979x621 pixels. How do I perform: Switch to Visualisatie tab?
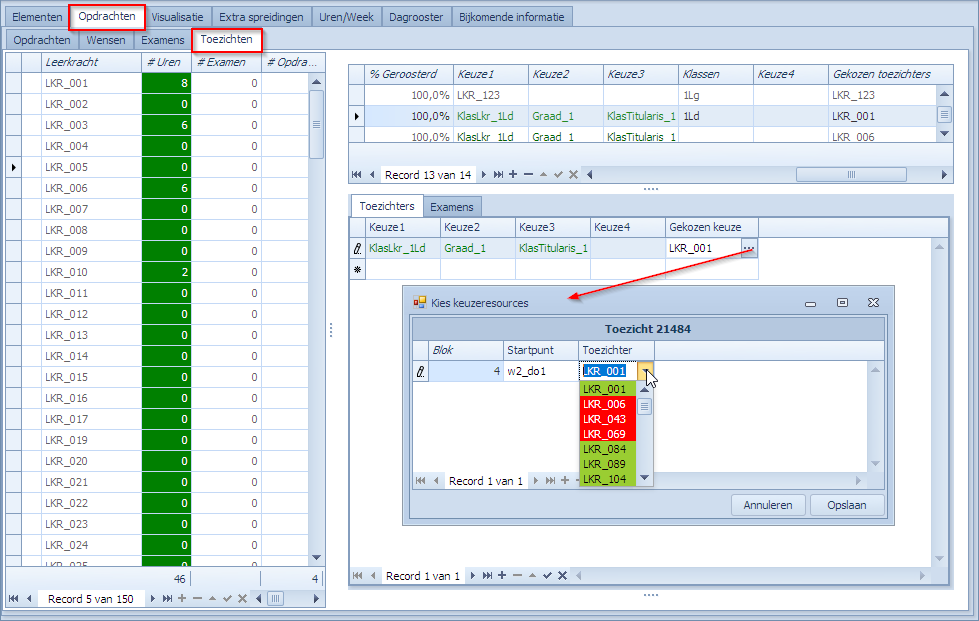[177, 17]
